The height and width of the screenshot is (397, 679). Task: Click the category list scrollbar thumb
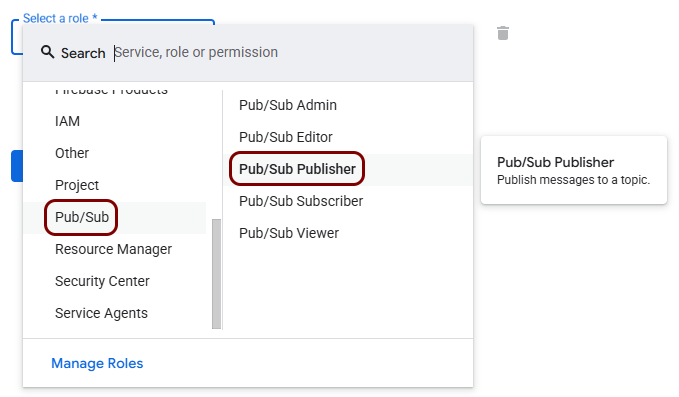point(217,274)
